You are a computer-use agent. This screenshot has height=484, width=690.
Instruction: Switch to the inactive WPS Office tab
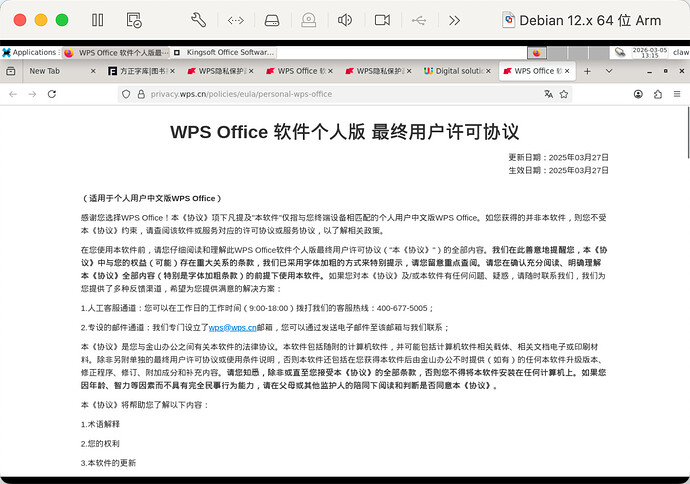pyautogui.click(x=299, y=71)
